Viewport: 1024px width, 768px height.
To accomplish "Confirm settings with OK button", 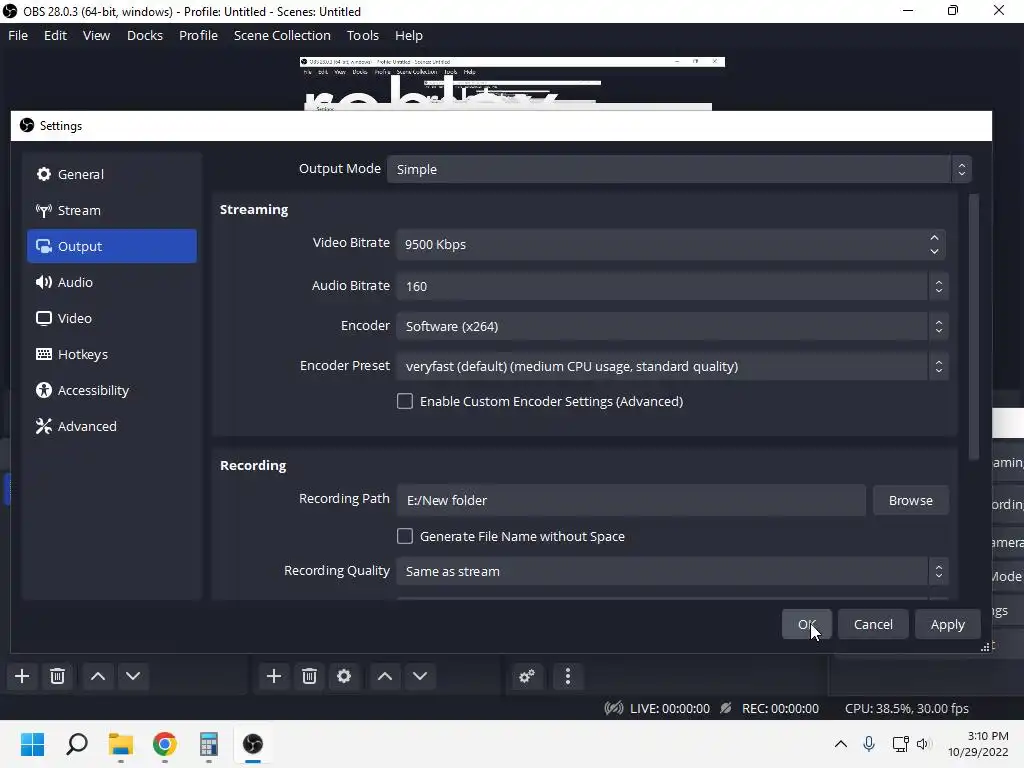I will tap(807, 624).
